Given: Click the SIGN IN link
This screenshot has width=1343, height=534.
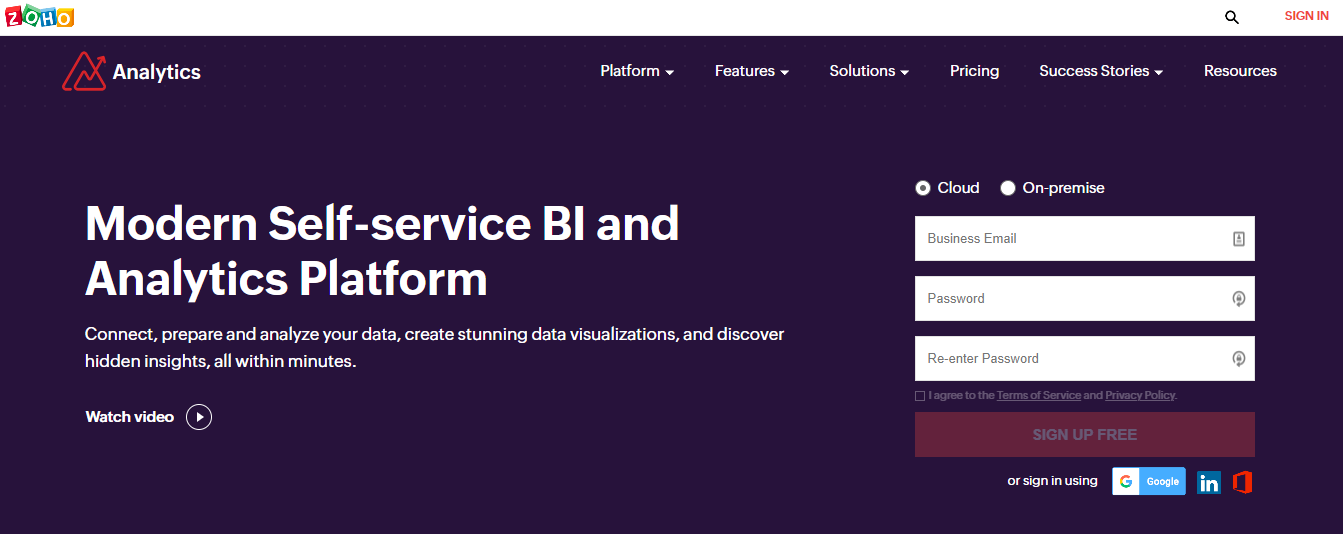Looking at the screenshot, I should (1306, 16).
